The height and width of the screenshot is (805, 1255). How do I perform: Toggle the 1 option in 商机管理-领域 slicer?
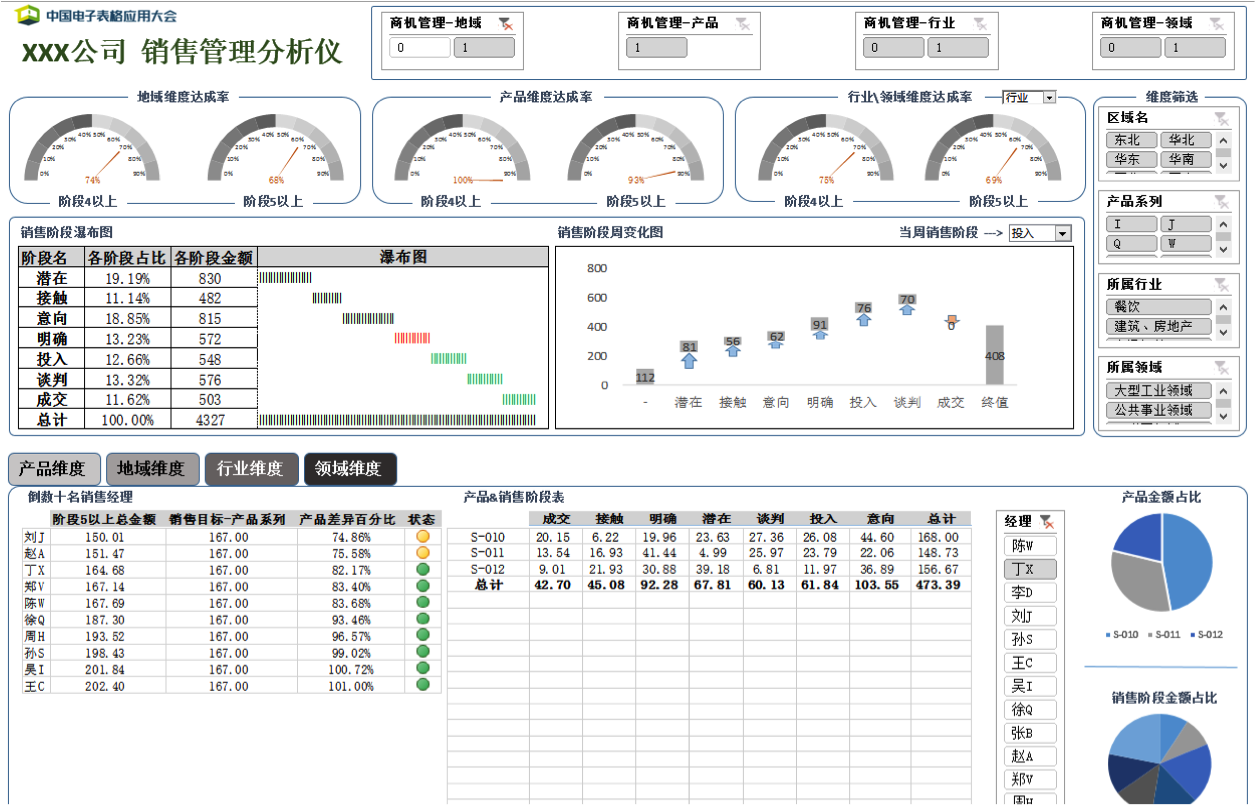coord(1194,48)
